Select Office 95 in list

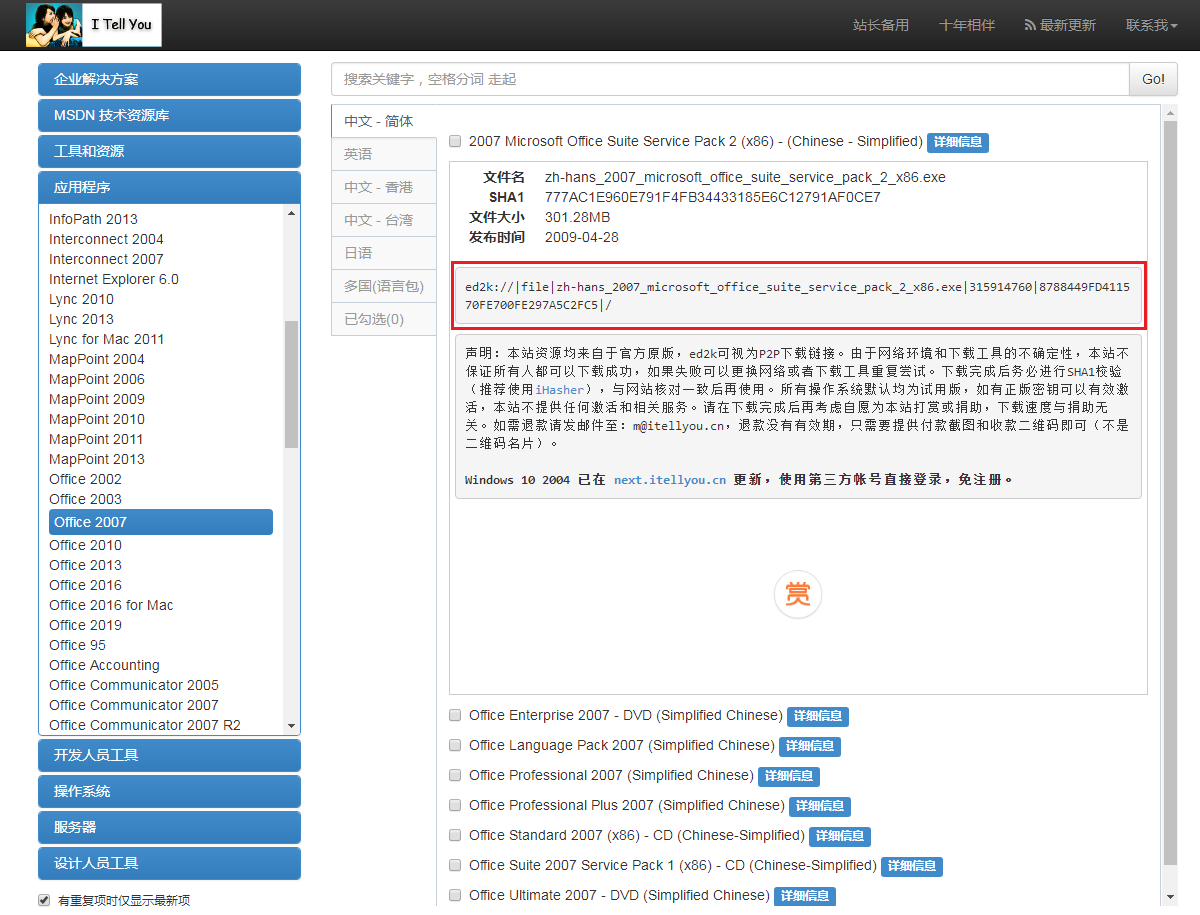(77, 645)
